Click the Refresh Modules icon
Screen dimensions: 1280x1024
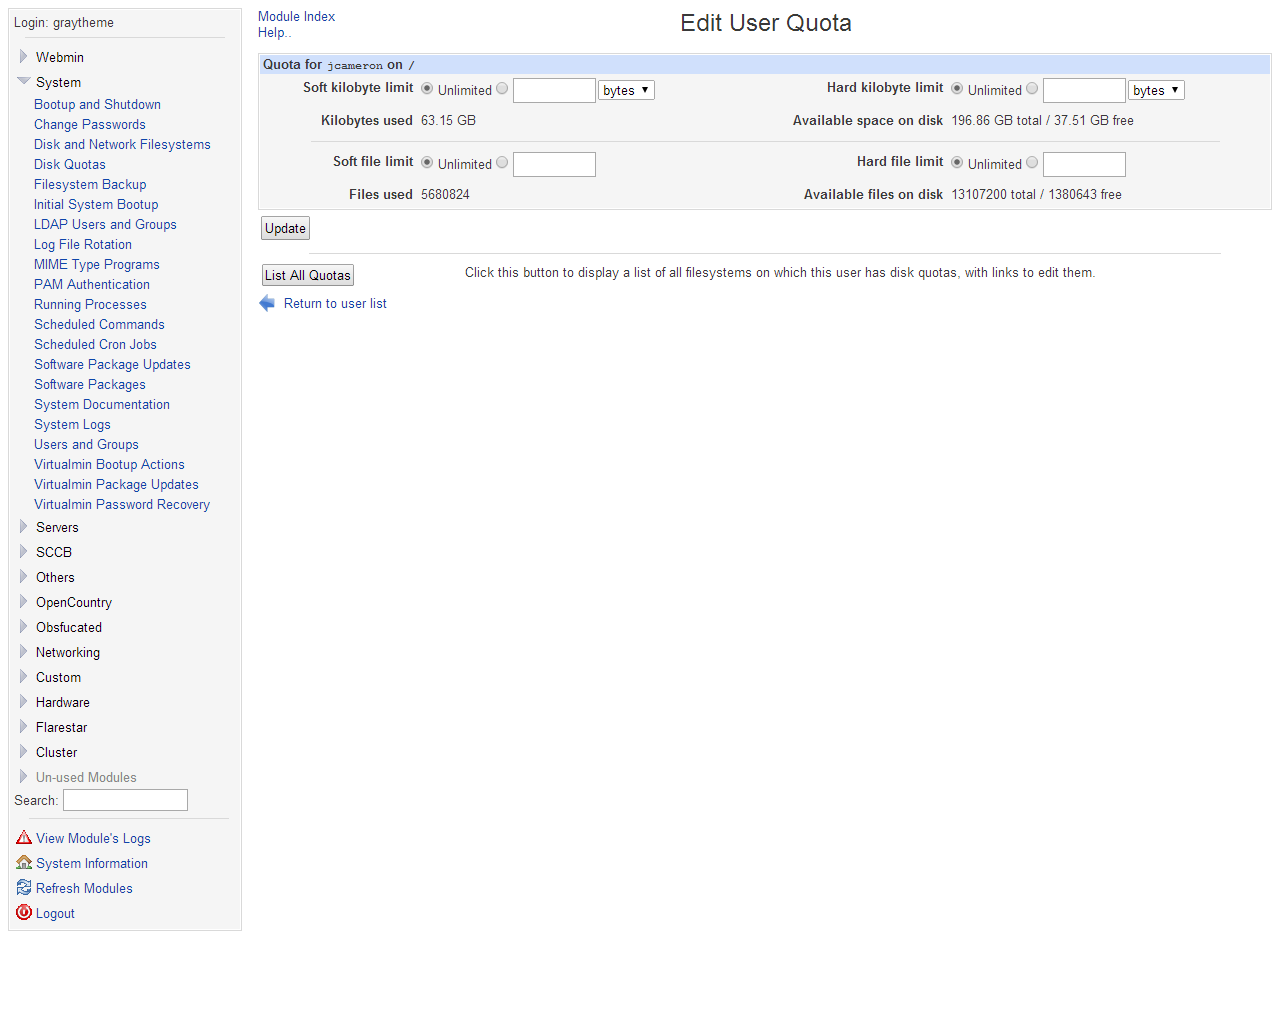tap(24, 888)
